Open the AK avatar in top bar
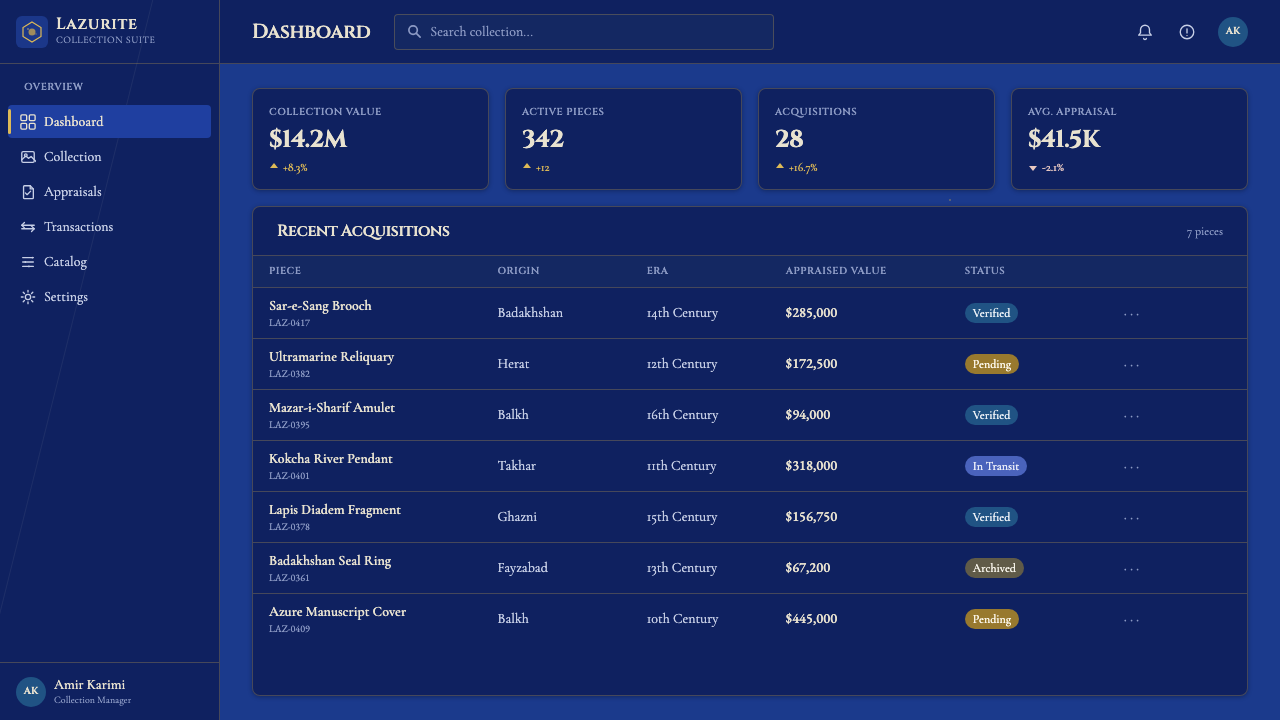Screen dimensions: 1280x720 tap(1233, 32)
